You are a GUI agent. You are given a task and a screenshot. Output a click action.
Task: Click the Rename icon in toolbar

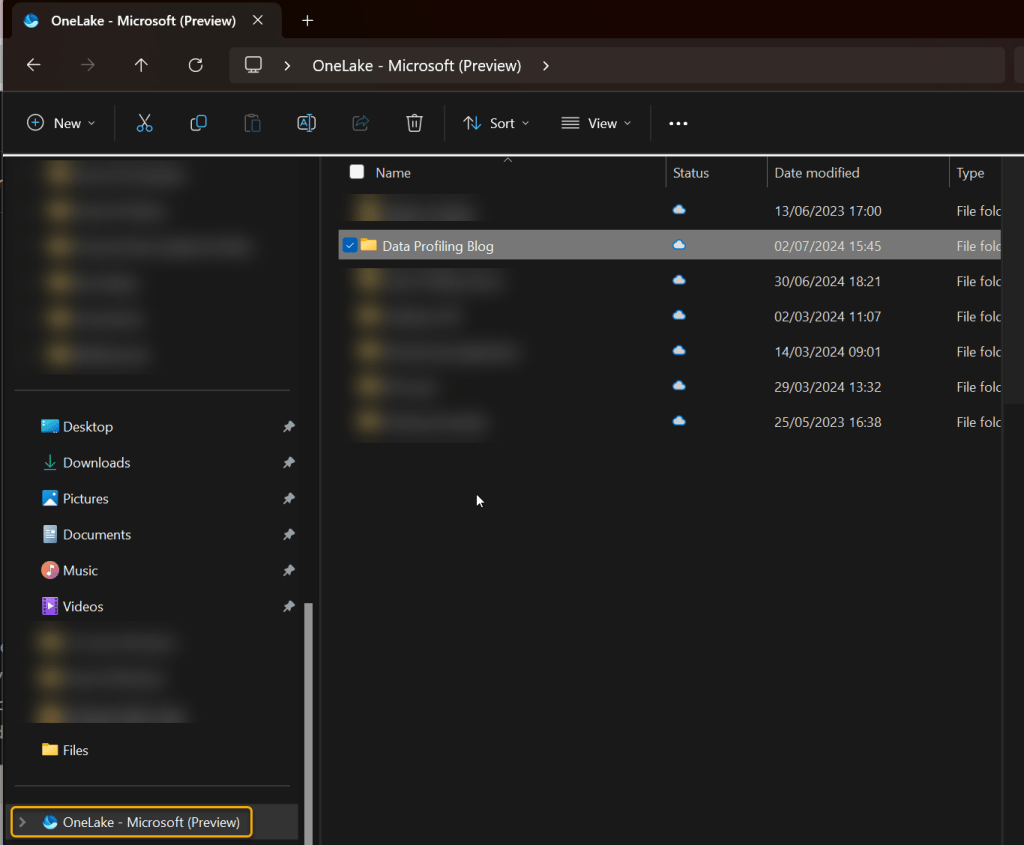point(306,123)
